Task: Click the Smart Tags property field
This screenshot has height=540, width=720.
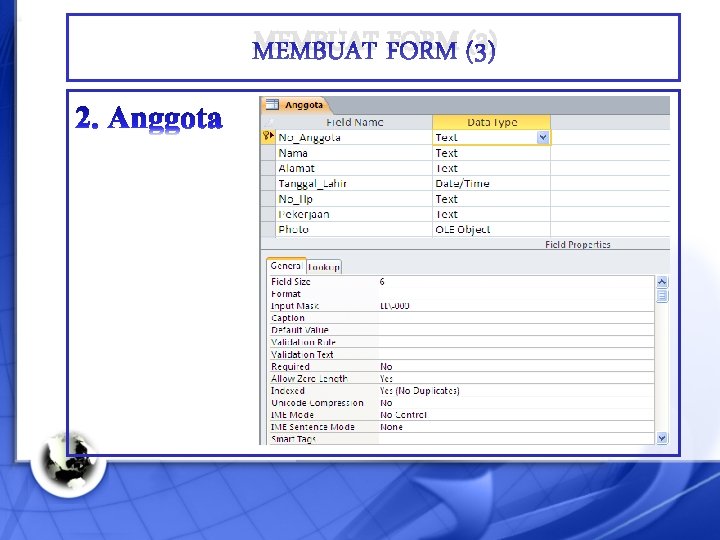Action: click(x=516, y=439)
